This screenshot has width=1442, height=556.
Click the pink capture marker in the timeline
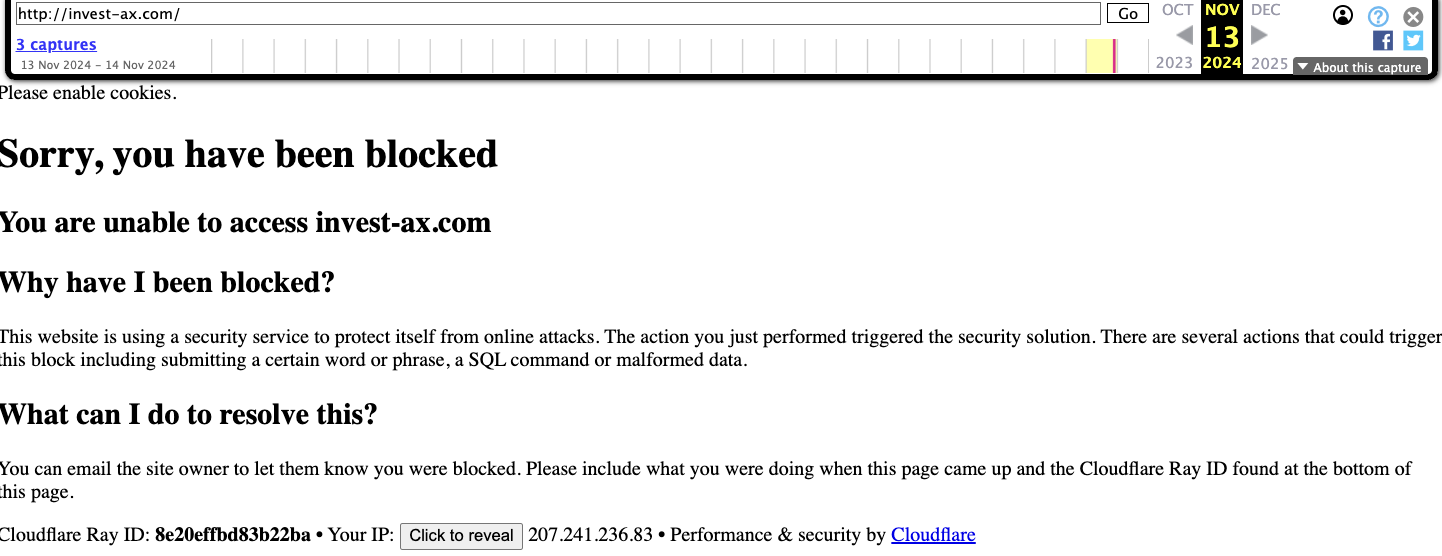click(1115, 56)
